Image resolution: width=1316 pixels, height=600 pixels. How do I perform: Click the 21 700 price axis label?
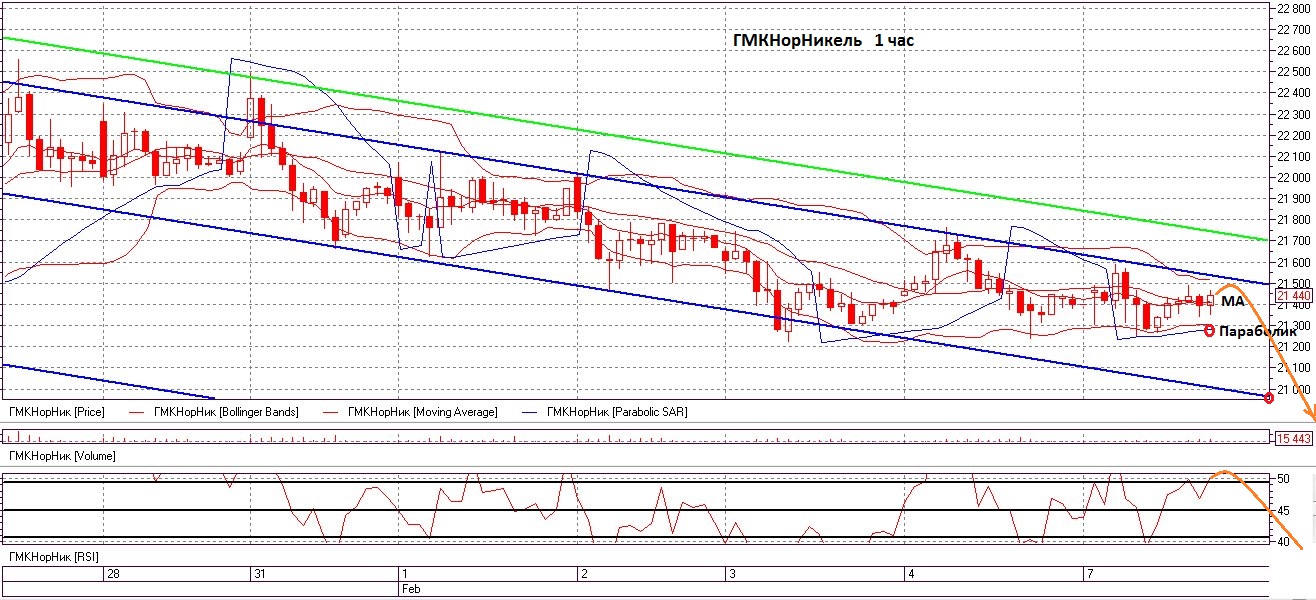(1294, 241)
